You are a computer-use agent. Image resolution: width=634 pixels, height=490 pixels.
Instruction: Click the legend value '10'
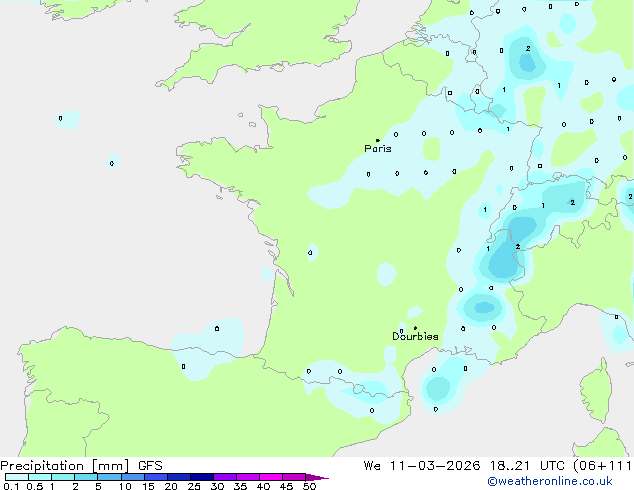pos(125,486)
